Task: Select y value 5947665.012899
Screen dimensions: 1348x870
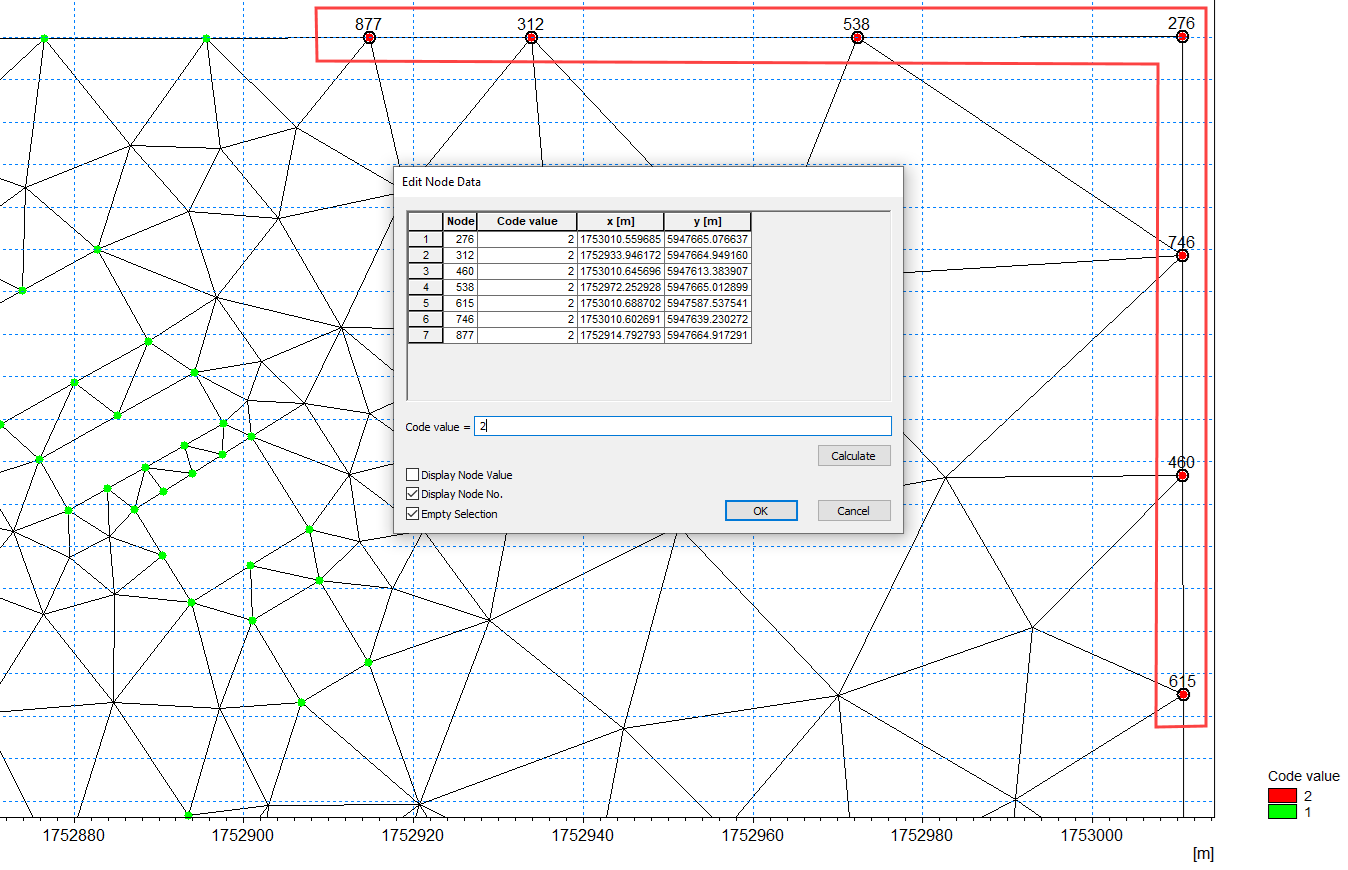Action: coord(707,288)
